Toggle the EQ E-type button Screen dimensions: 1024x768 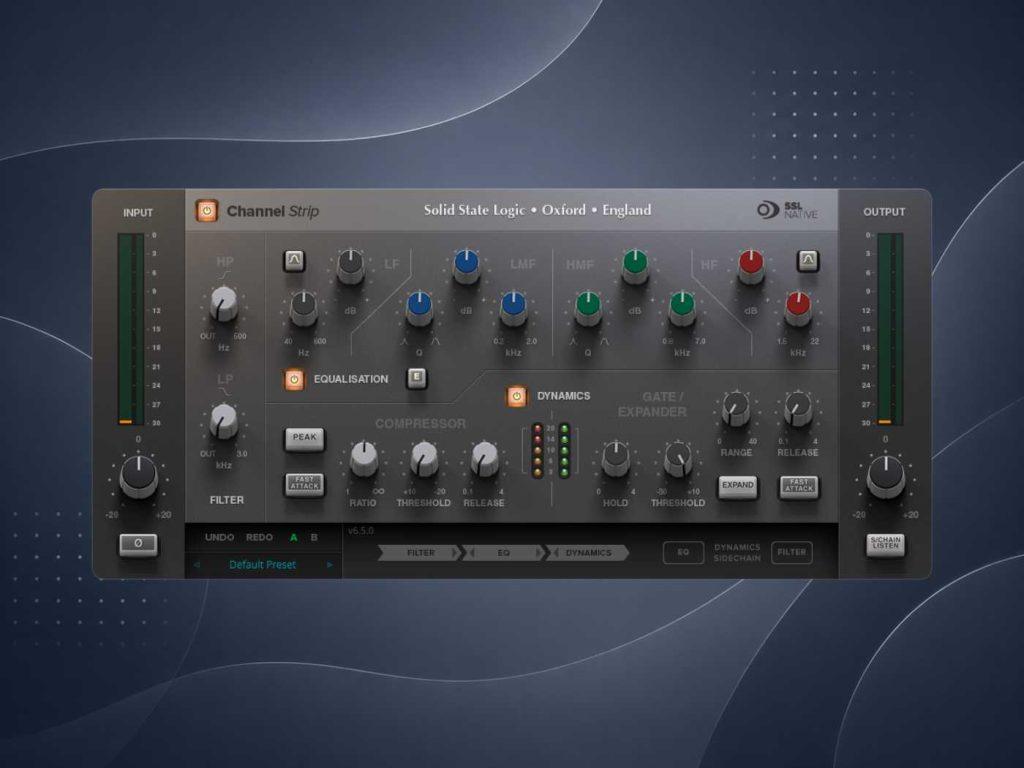click(417, 378)
